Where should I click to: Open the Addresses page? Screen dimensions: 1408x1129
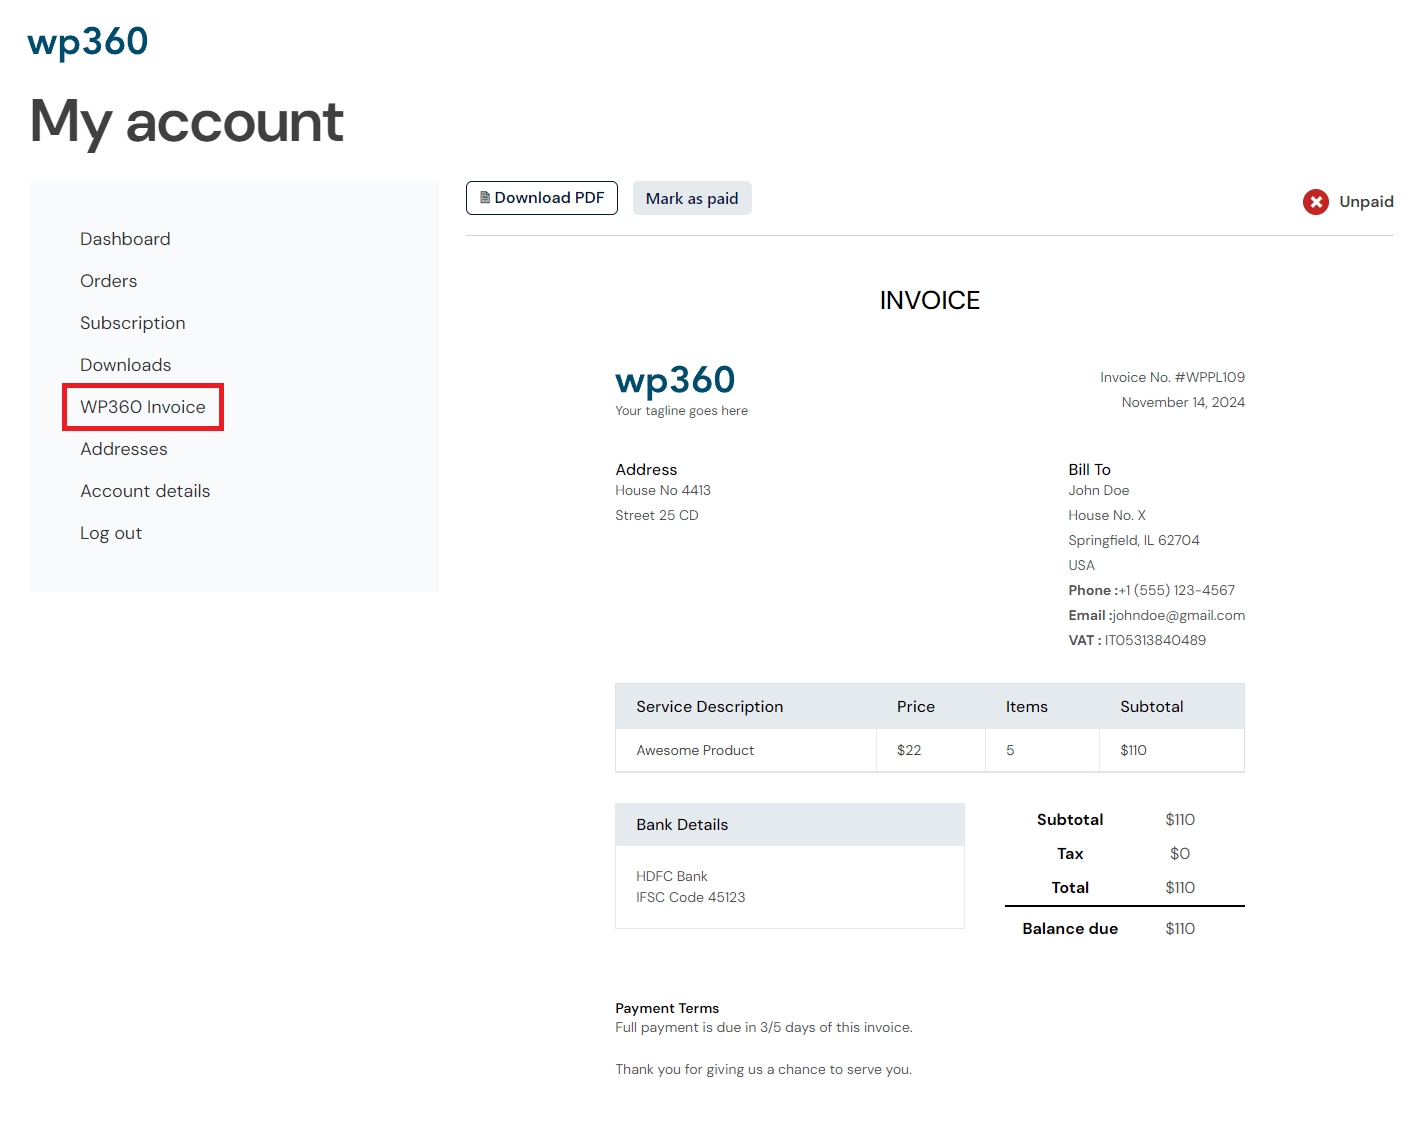(124, 449)
